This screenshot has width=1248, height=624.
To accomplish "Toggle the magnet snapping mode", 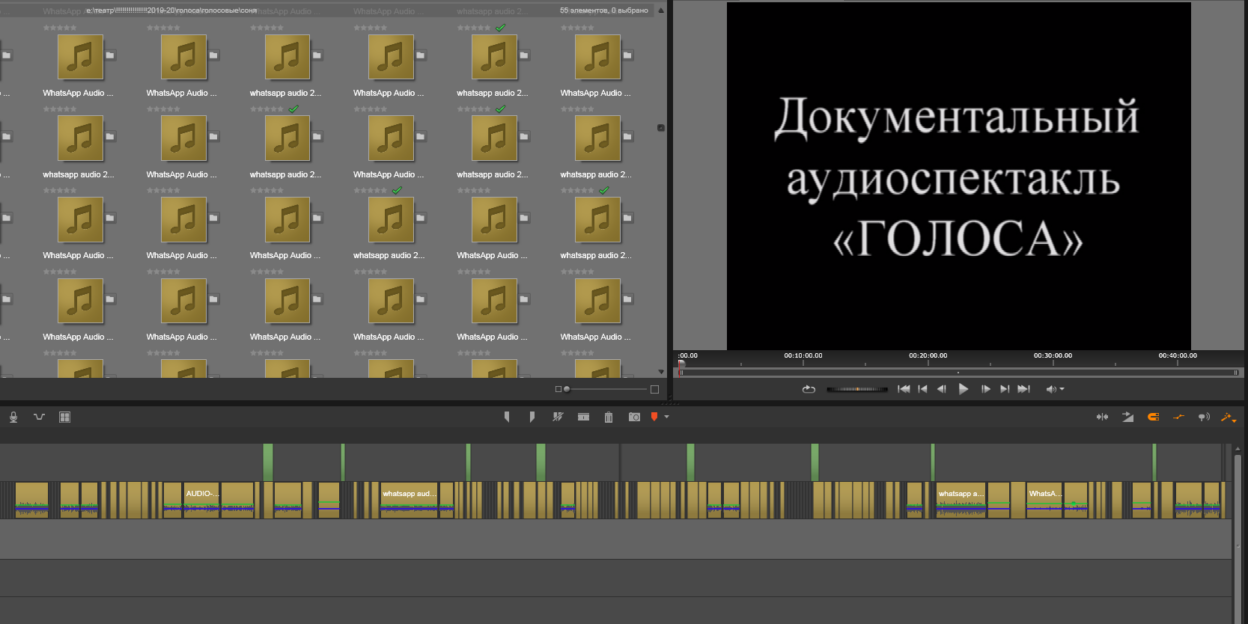I will point(1153,417).
